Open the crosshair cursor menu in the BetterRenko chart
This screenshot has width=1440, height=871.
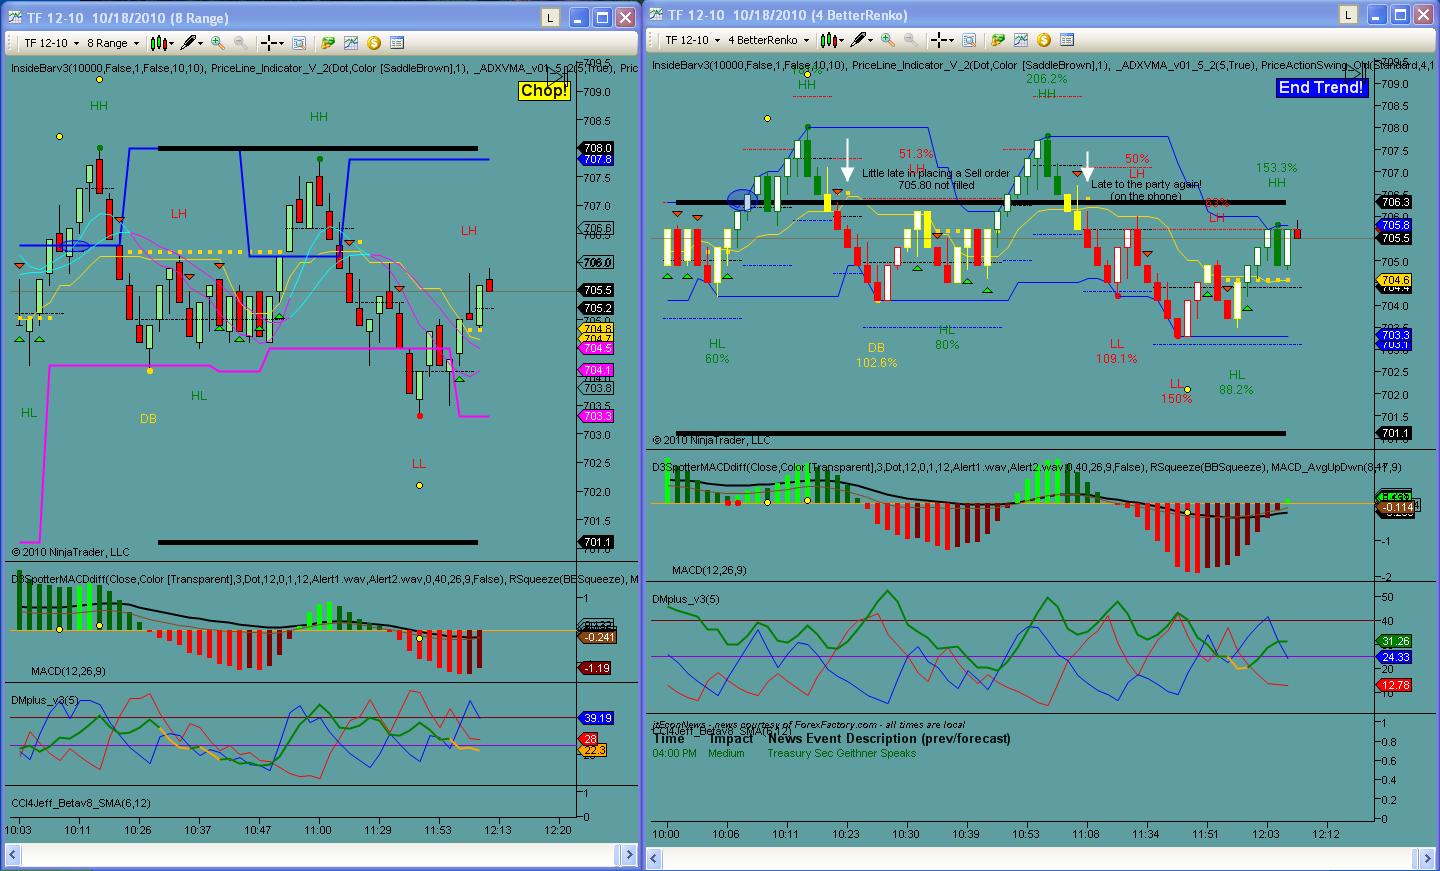point(942,40)
